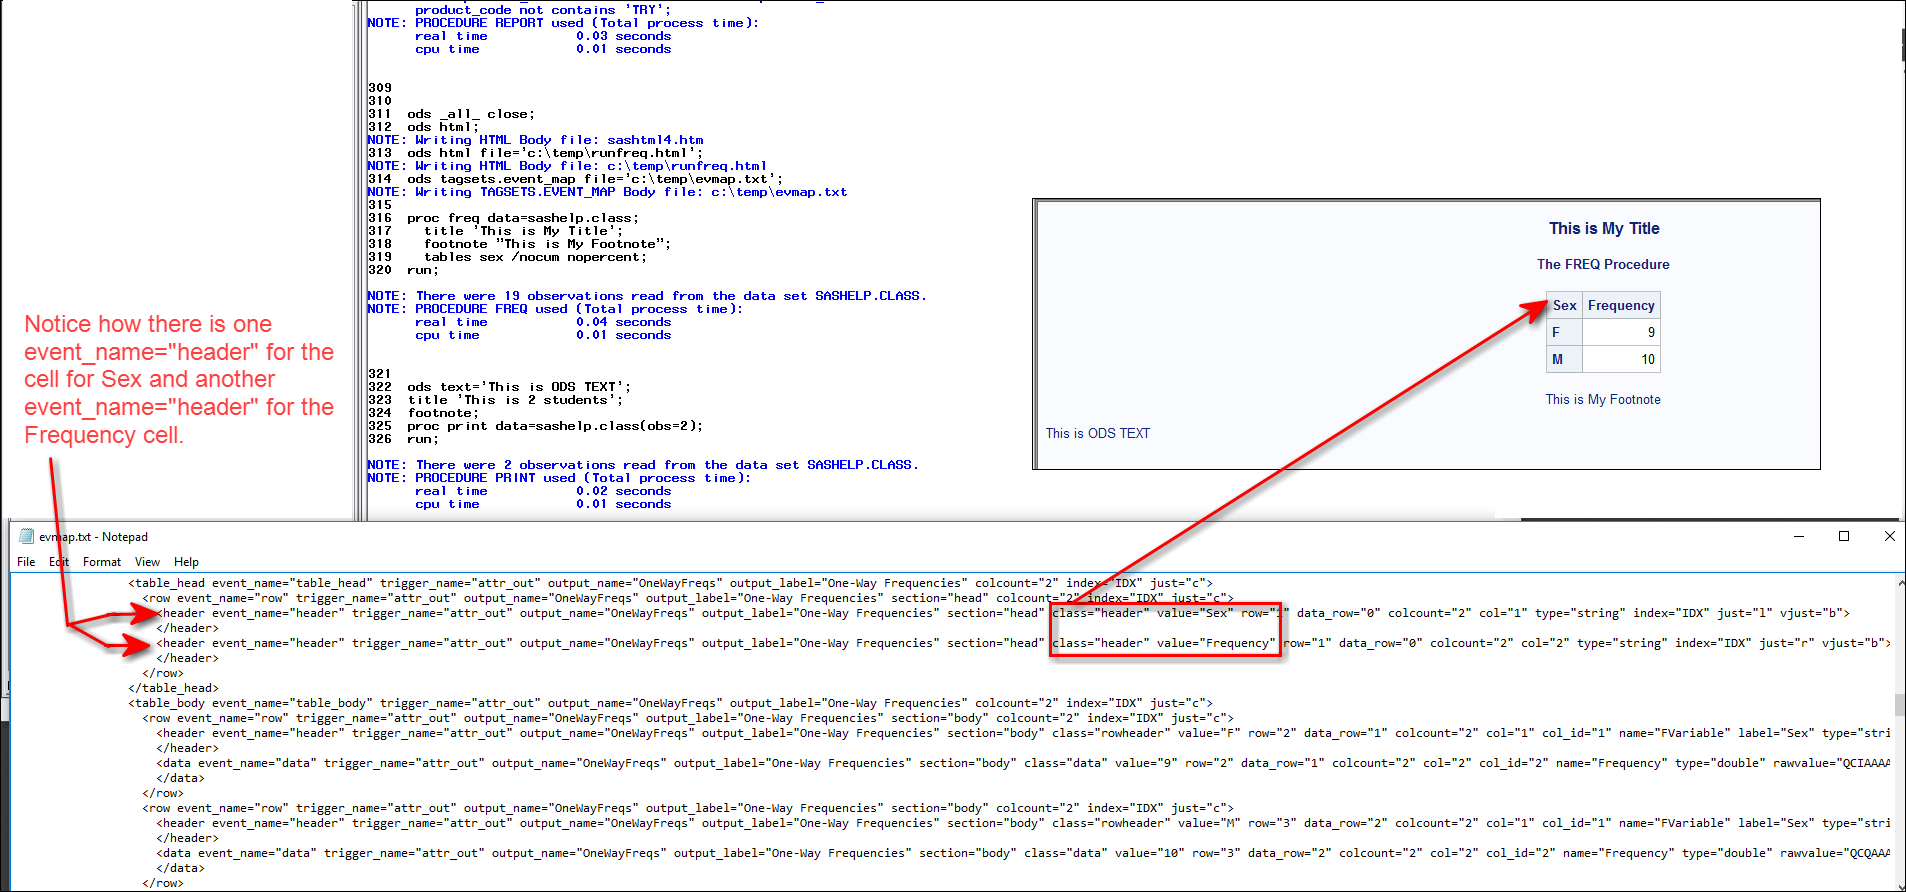Close the evmap.txt Notepad window
1906x892 pixels.
pyautogui.click(x=1889, y=536)
